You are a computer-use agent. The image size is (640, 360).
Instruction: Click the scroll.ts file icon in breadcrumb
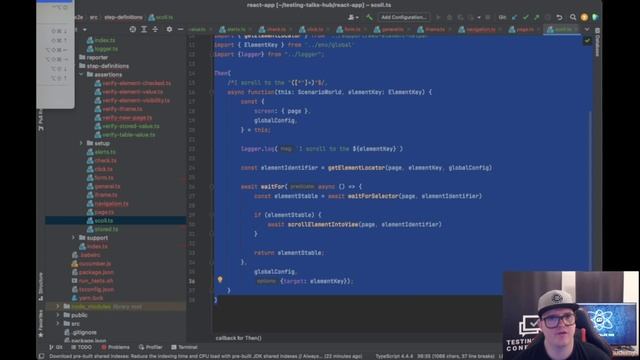(x=151, y=17)
